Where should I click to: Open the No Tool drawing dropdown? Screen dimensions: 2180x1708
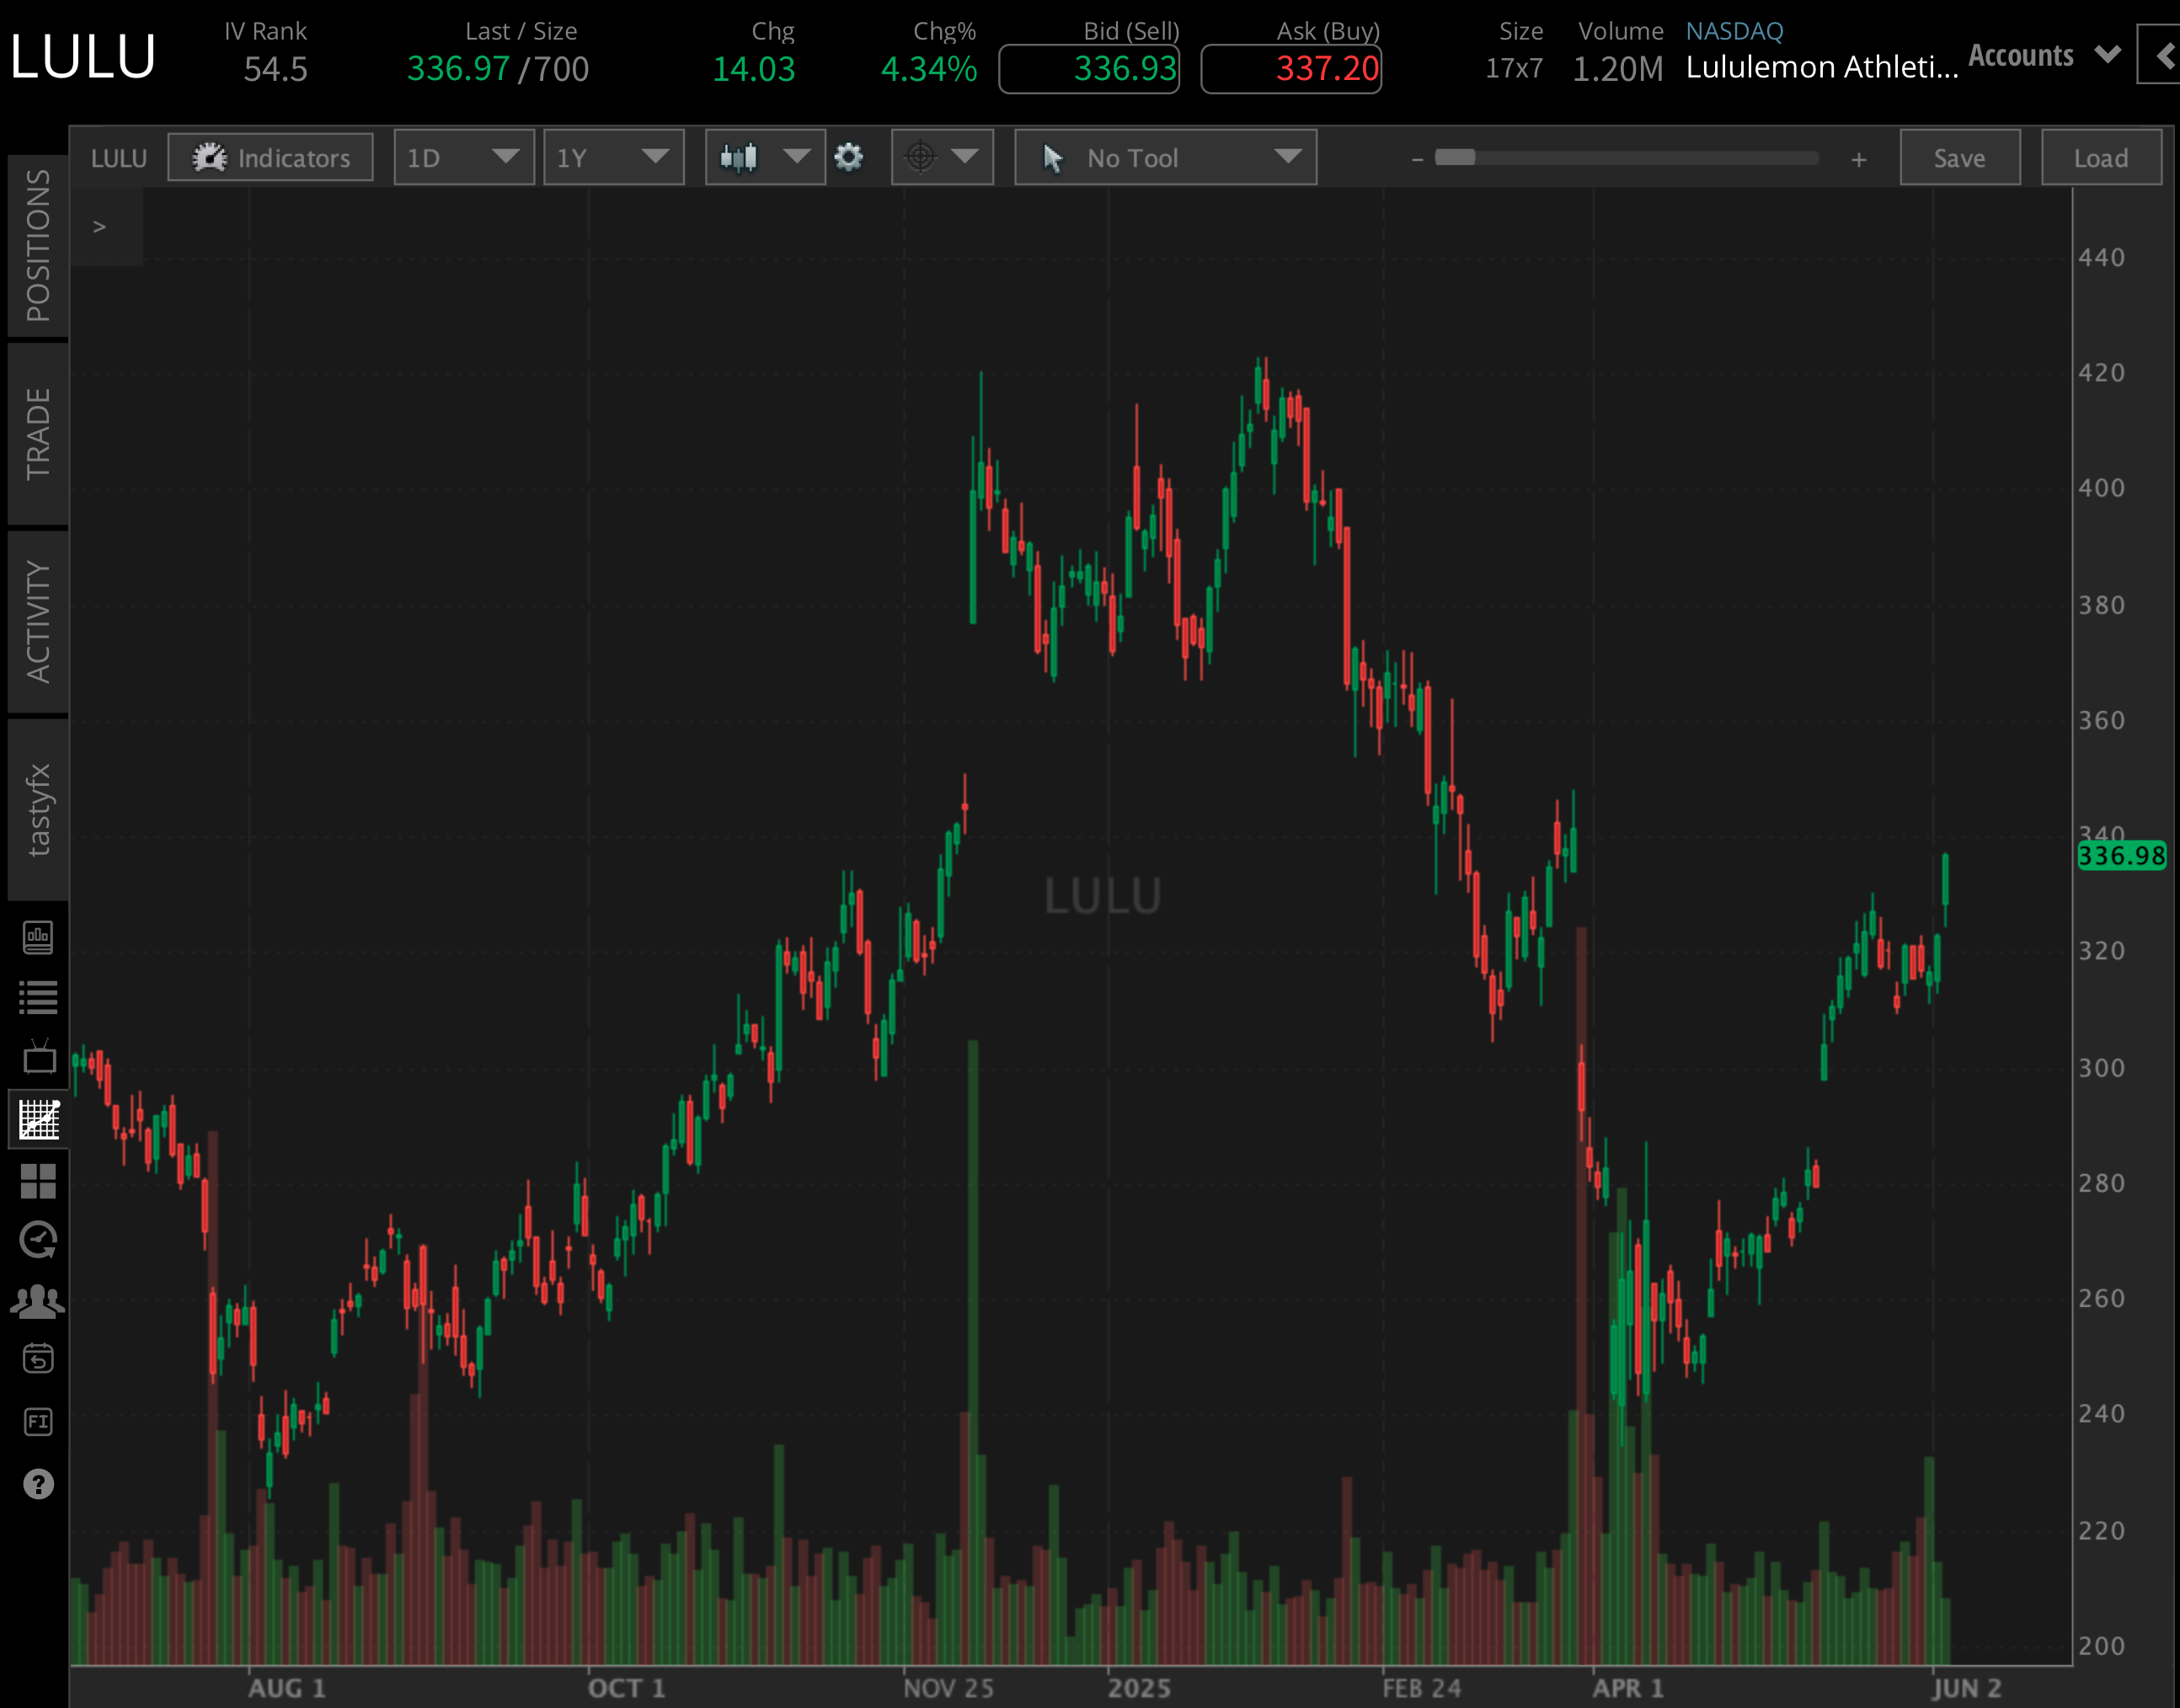coord(1163,157)
